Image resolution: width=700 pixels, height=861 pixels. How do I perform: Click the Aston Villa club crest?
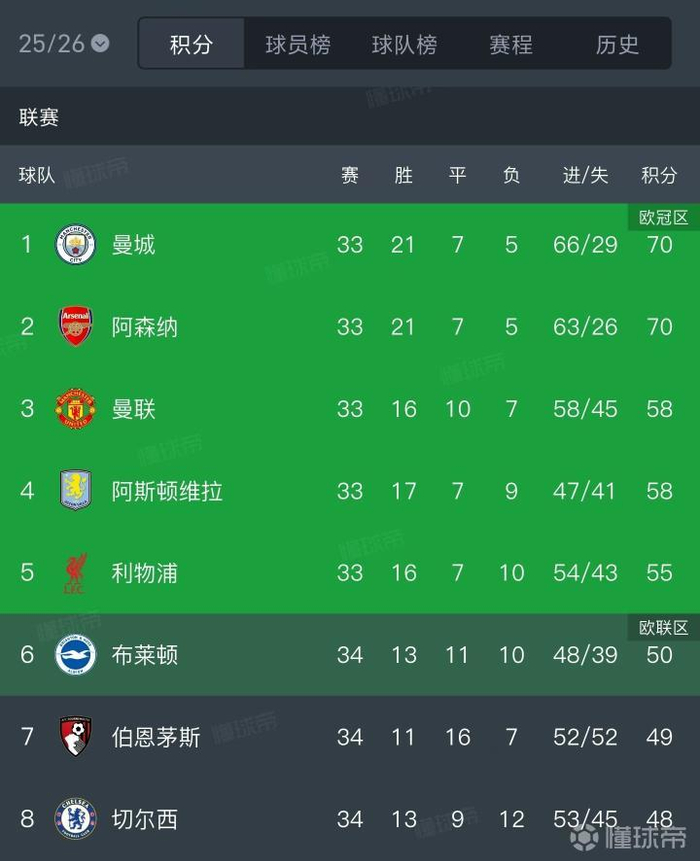[75, 491]
